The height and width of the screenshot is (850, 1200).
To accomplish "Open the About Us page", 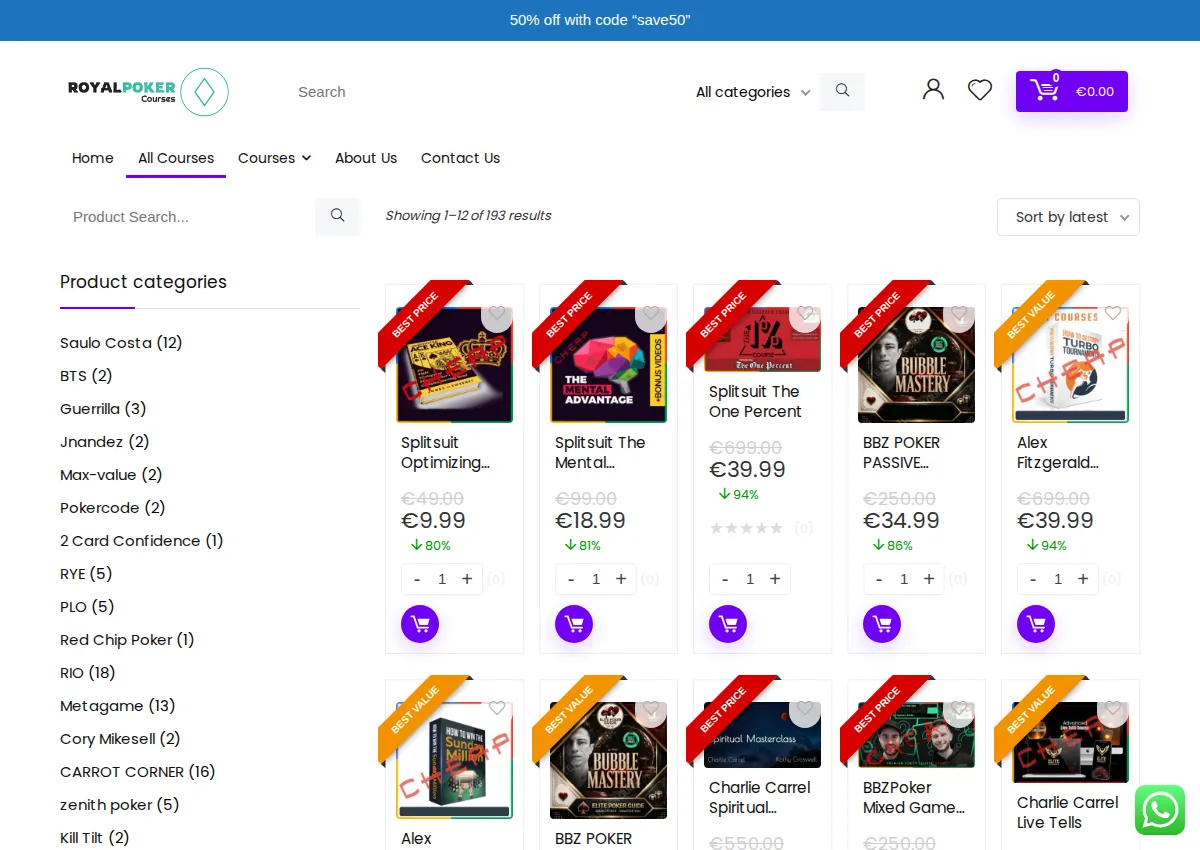I will click(366, 158).
